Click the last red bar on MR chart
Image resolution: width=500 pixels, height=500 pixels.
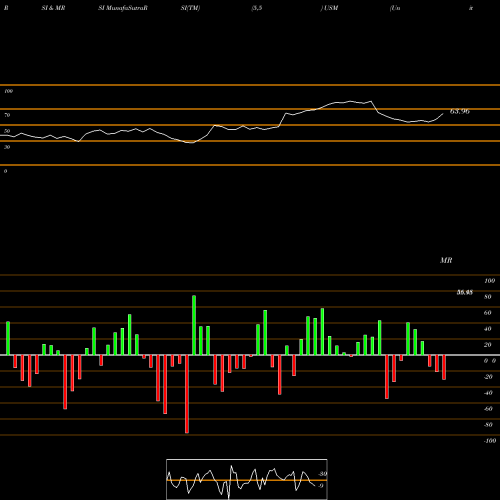click(x=444, y=367)
